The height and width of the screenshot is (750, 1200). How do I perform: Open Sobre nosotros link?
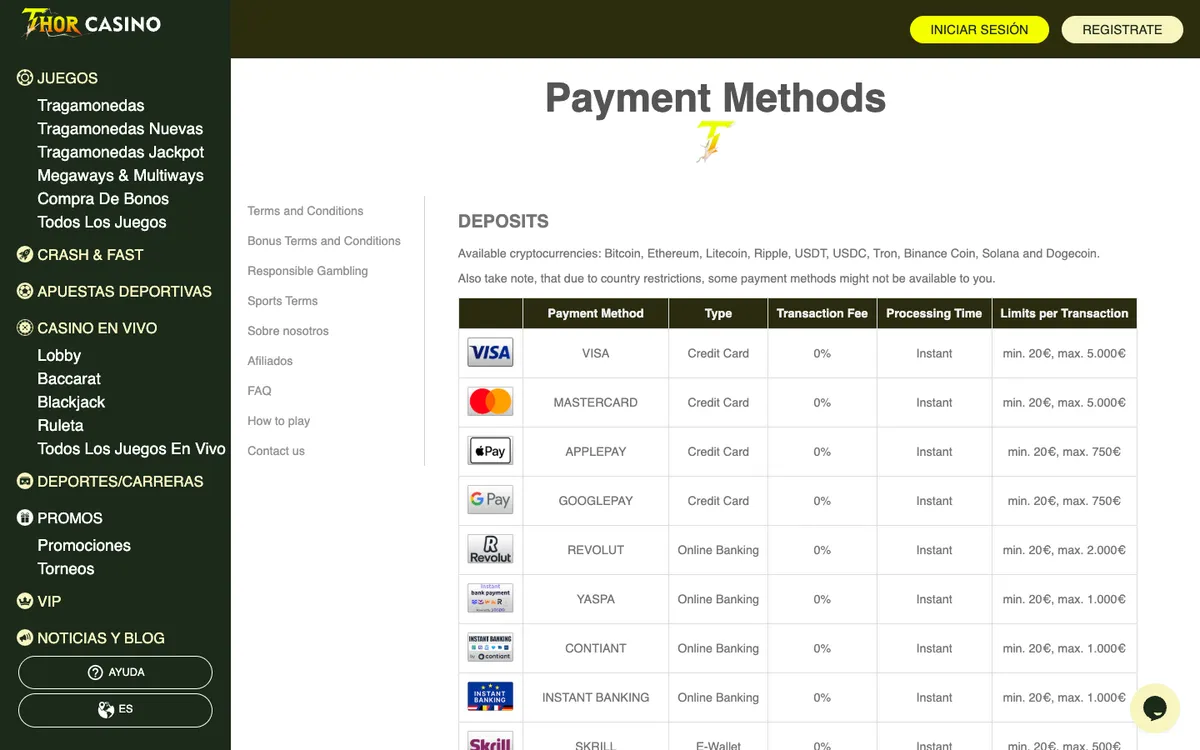click(288, 331)
